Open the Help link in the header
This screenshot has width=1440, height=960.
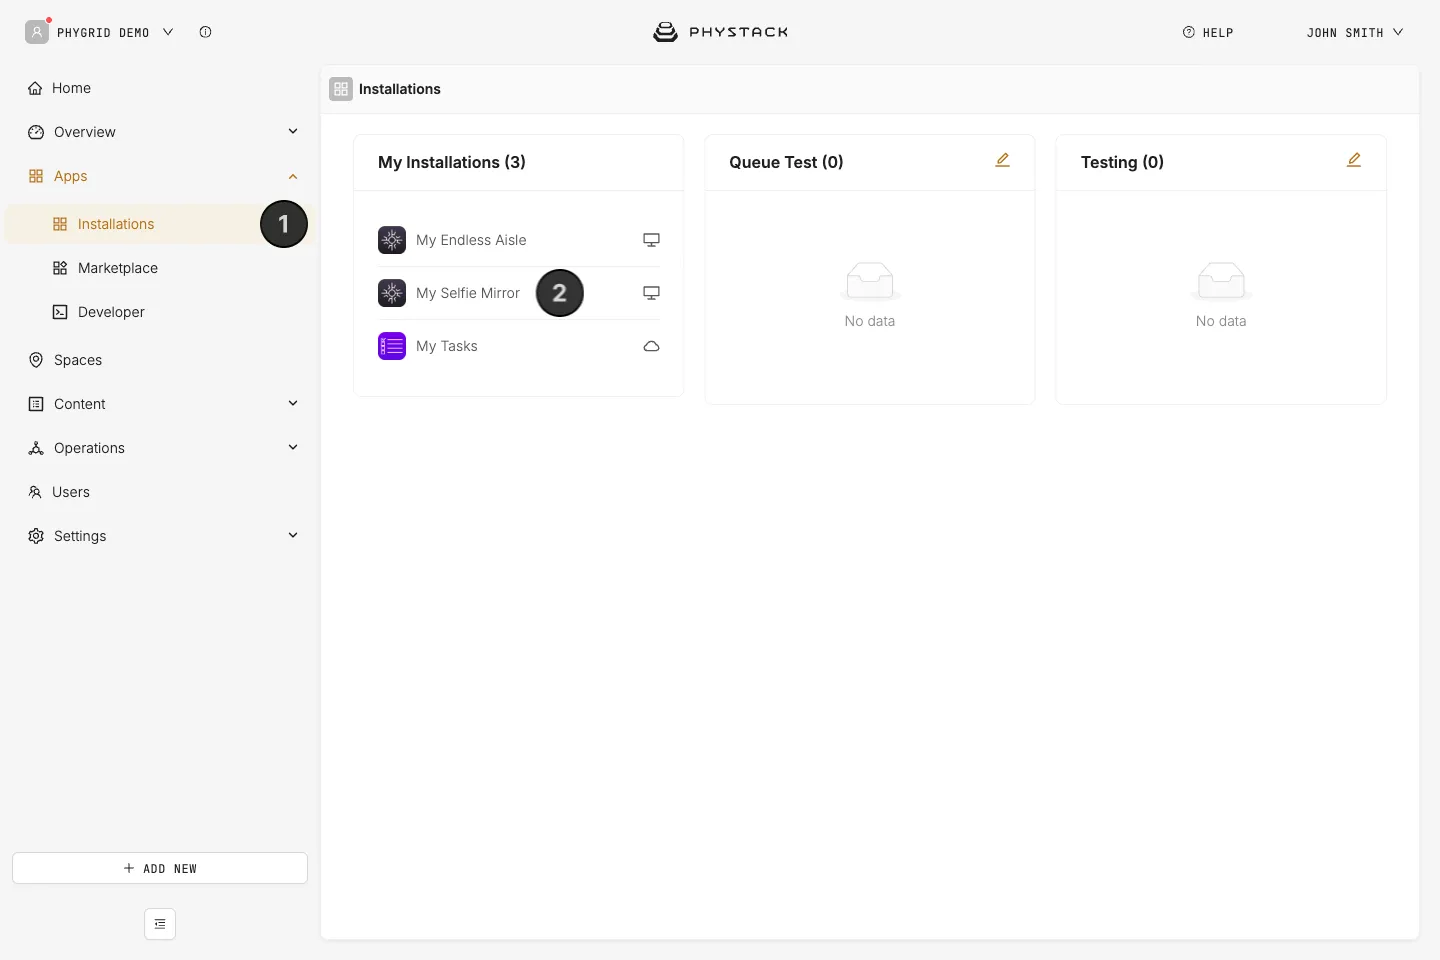click(x=1208, y=32)
